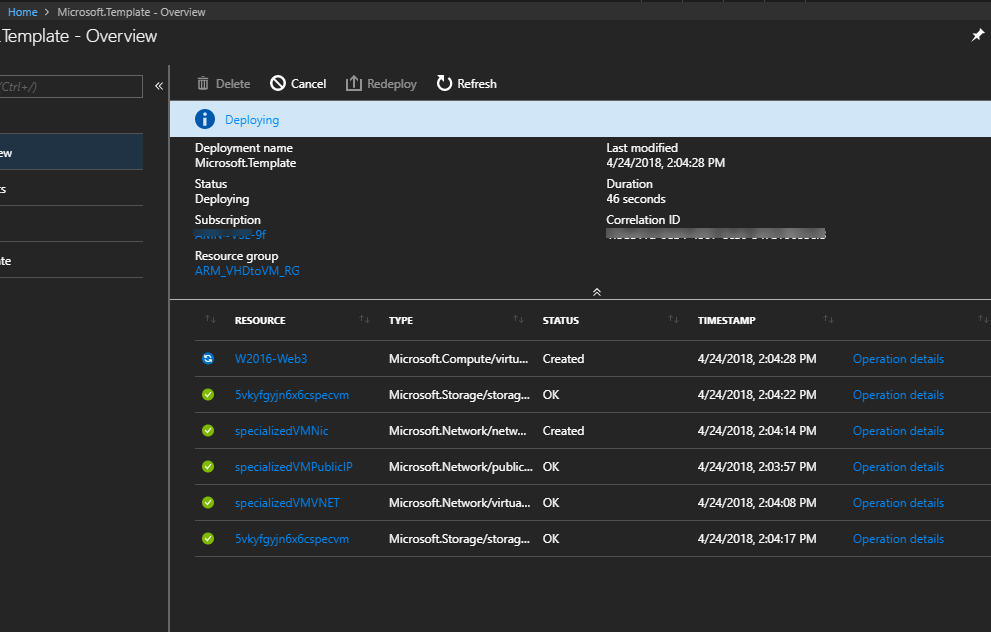The width and height of the screenshot is (991, 632).
Task: View Operation details for specializedVMNic
Action: (898, 430)
